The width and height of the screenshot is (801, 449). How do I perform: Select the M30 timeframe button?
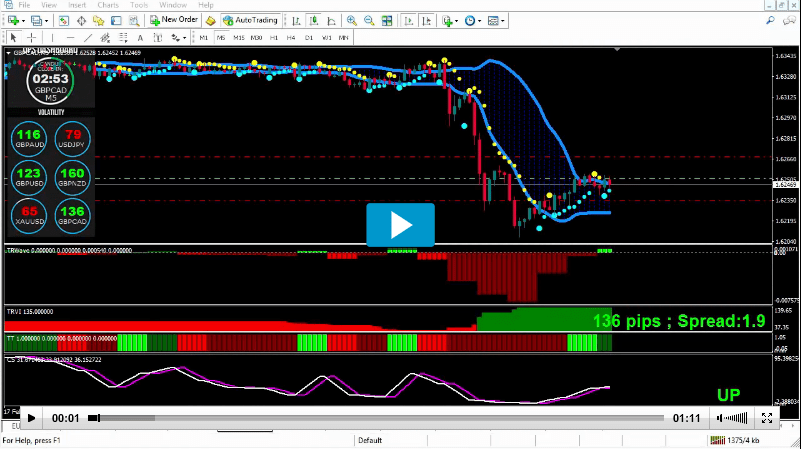[256, 37]
